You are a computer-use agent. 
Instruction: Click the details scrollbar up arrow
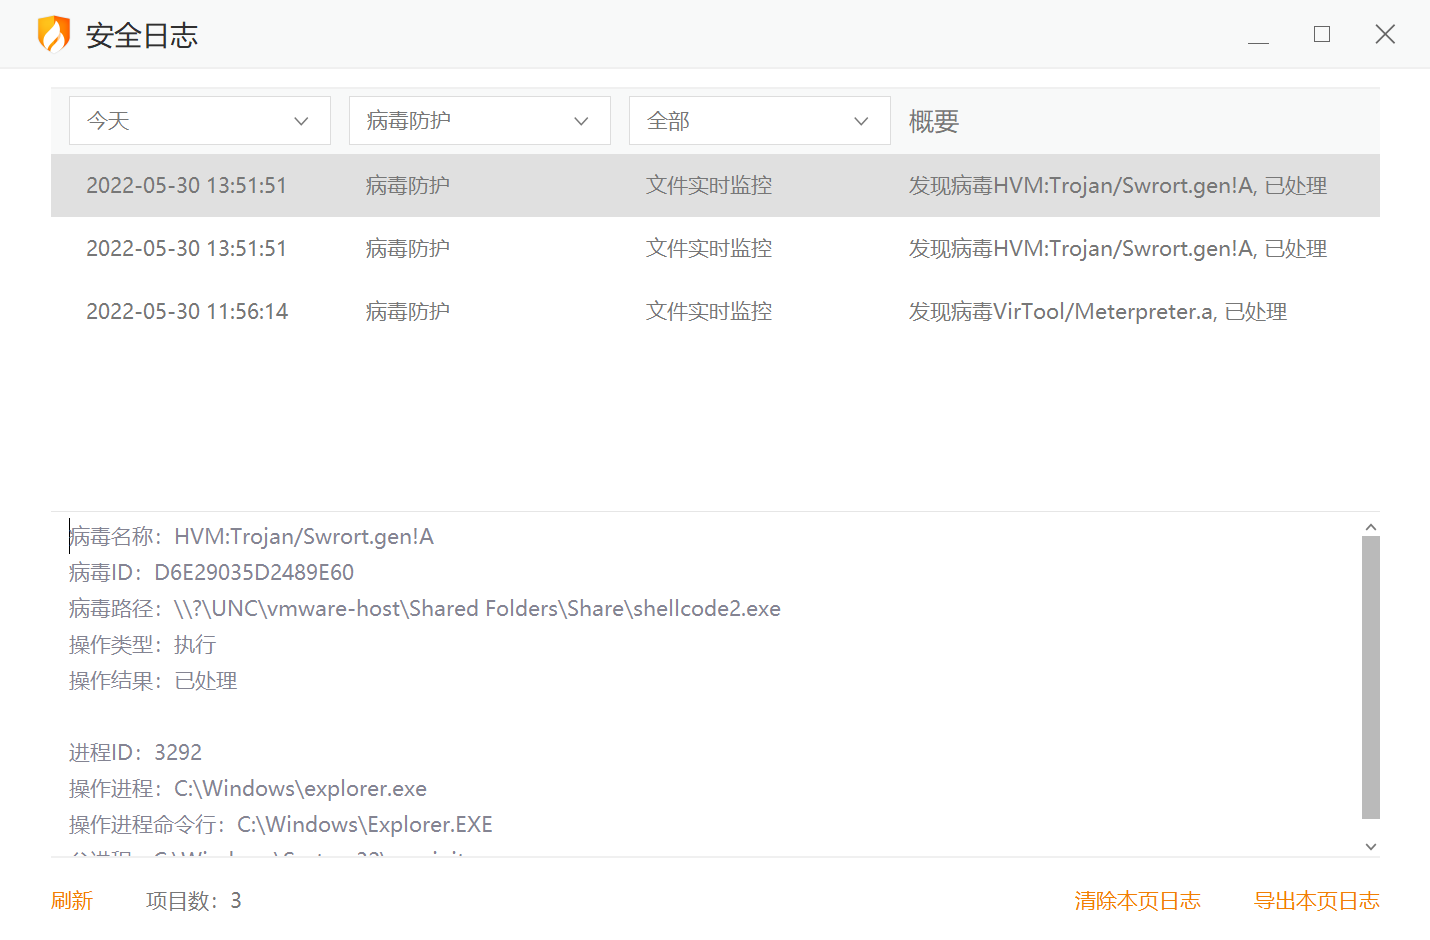tap(1371, 527)
